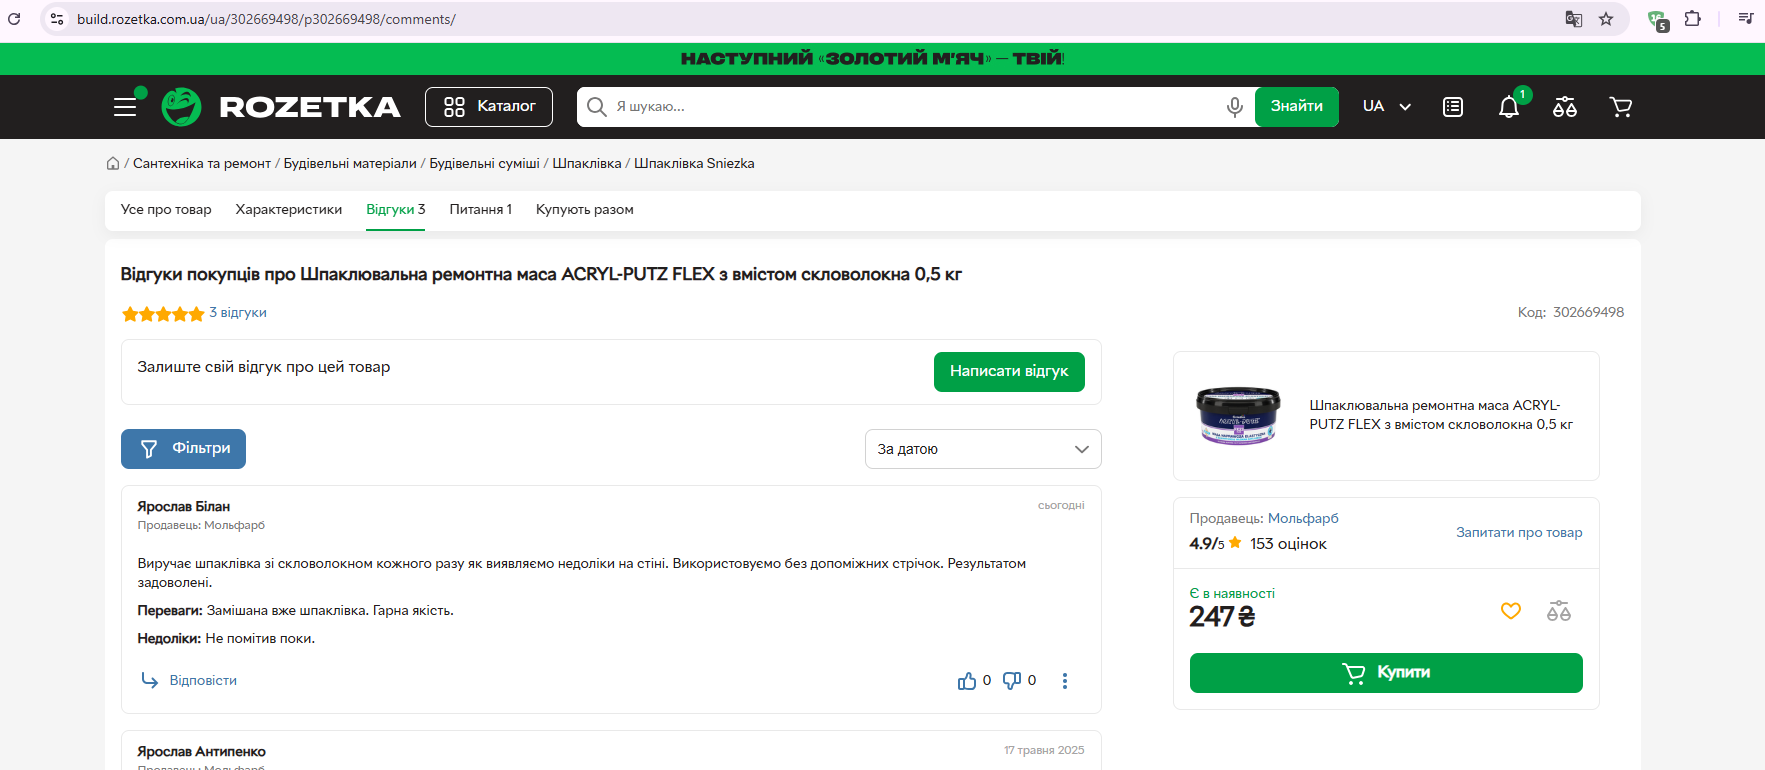Add product to comparison via sidebar scales icon
Screen dimensions: 1765x770
1559,611
